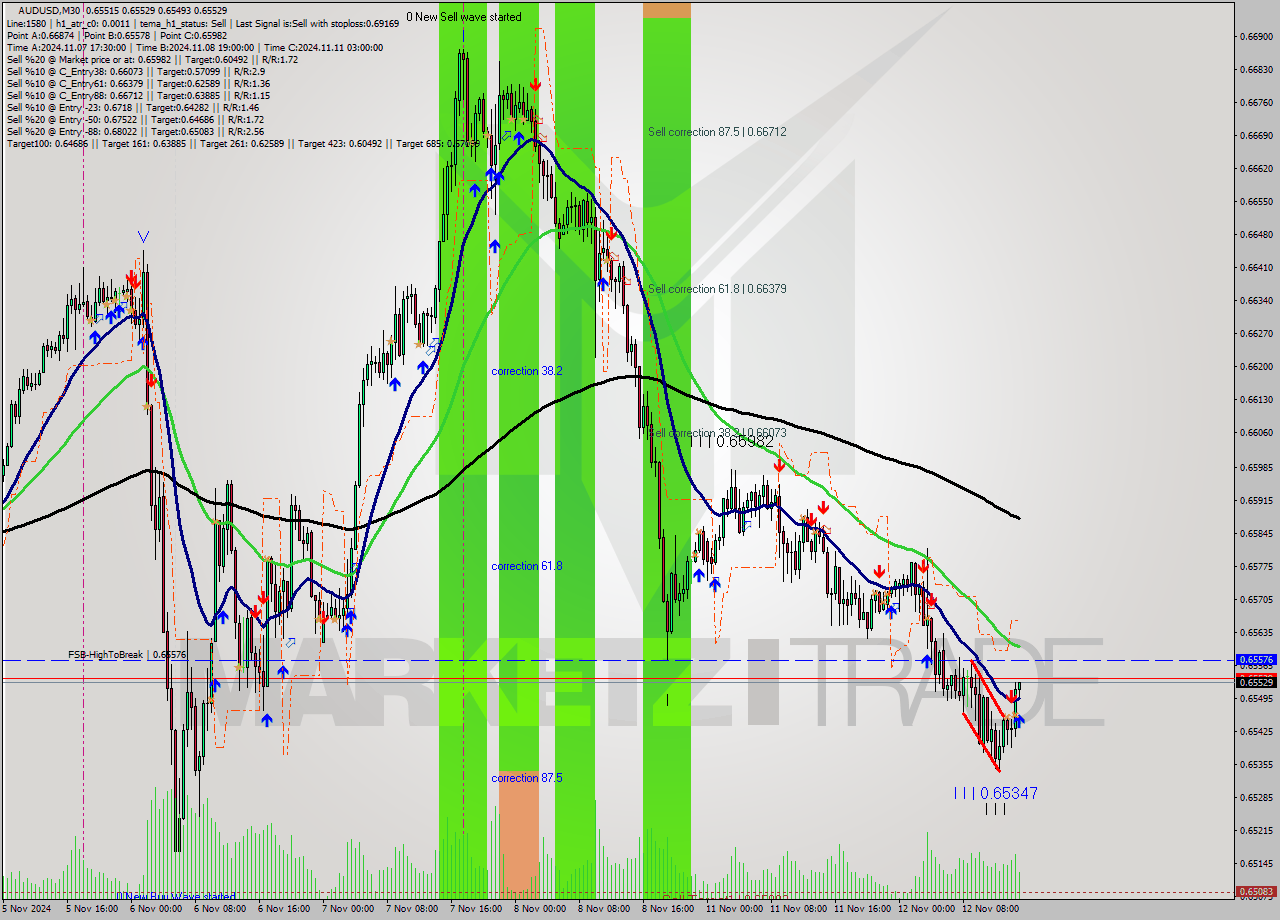Viewport: 1280px width, 920px height.
Task: Click the '11 Nov 00:00' time axis label
Action: [734, 909]
